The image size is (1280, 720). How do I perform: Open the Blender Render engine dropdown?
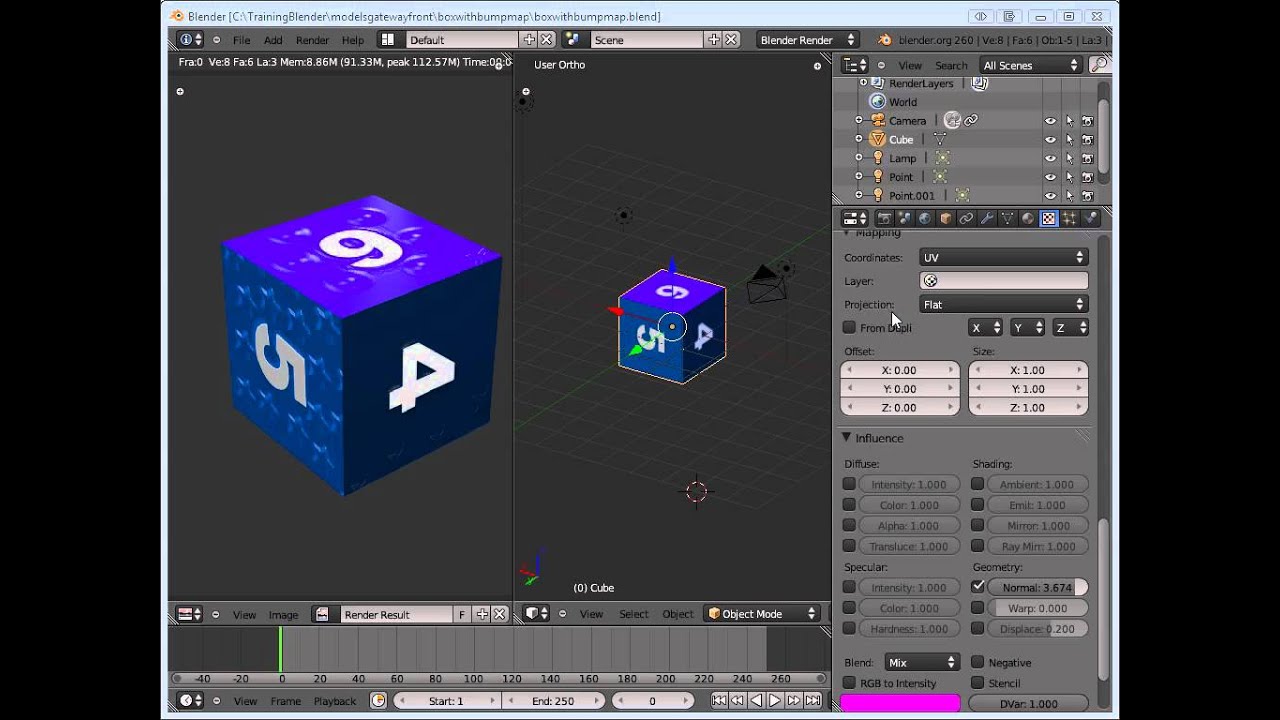point(808,40)
